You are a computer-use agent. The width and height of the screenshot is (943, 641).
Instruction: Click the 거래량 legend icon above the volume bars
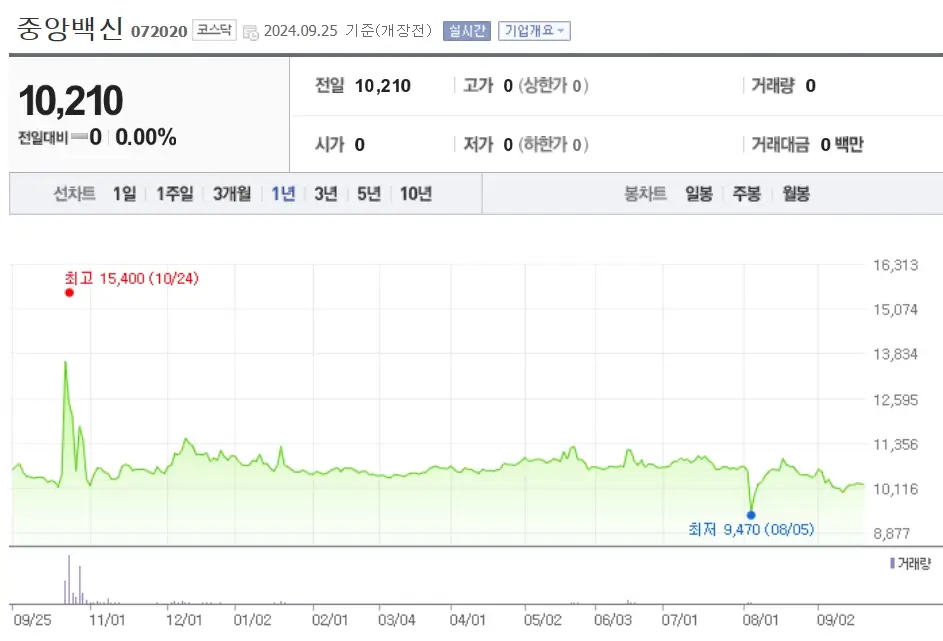coord(894,560)
